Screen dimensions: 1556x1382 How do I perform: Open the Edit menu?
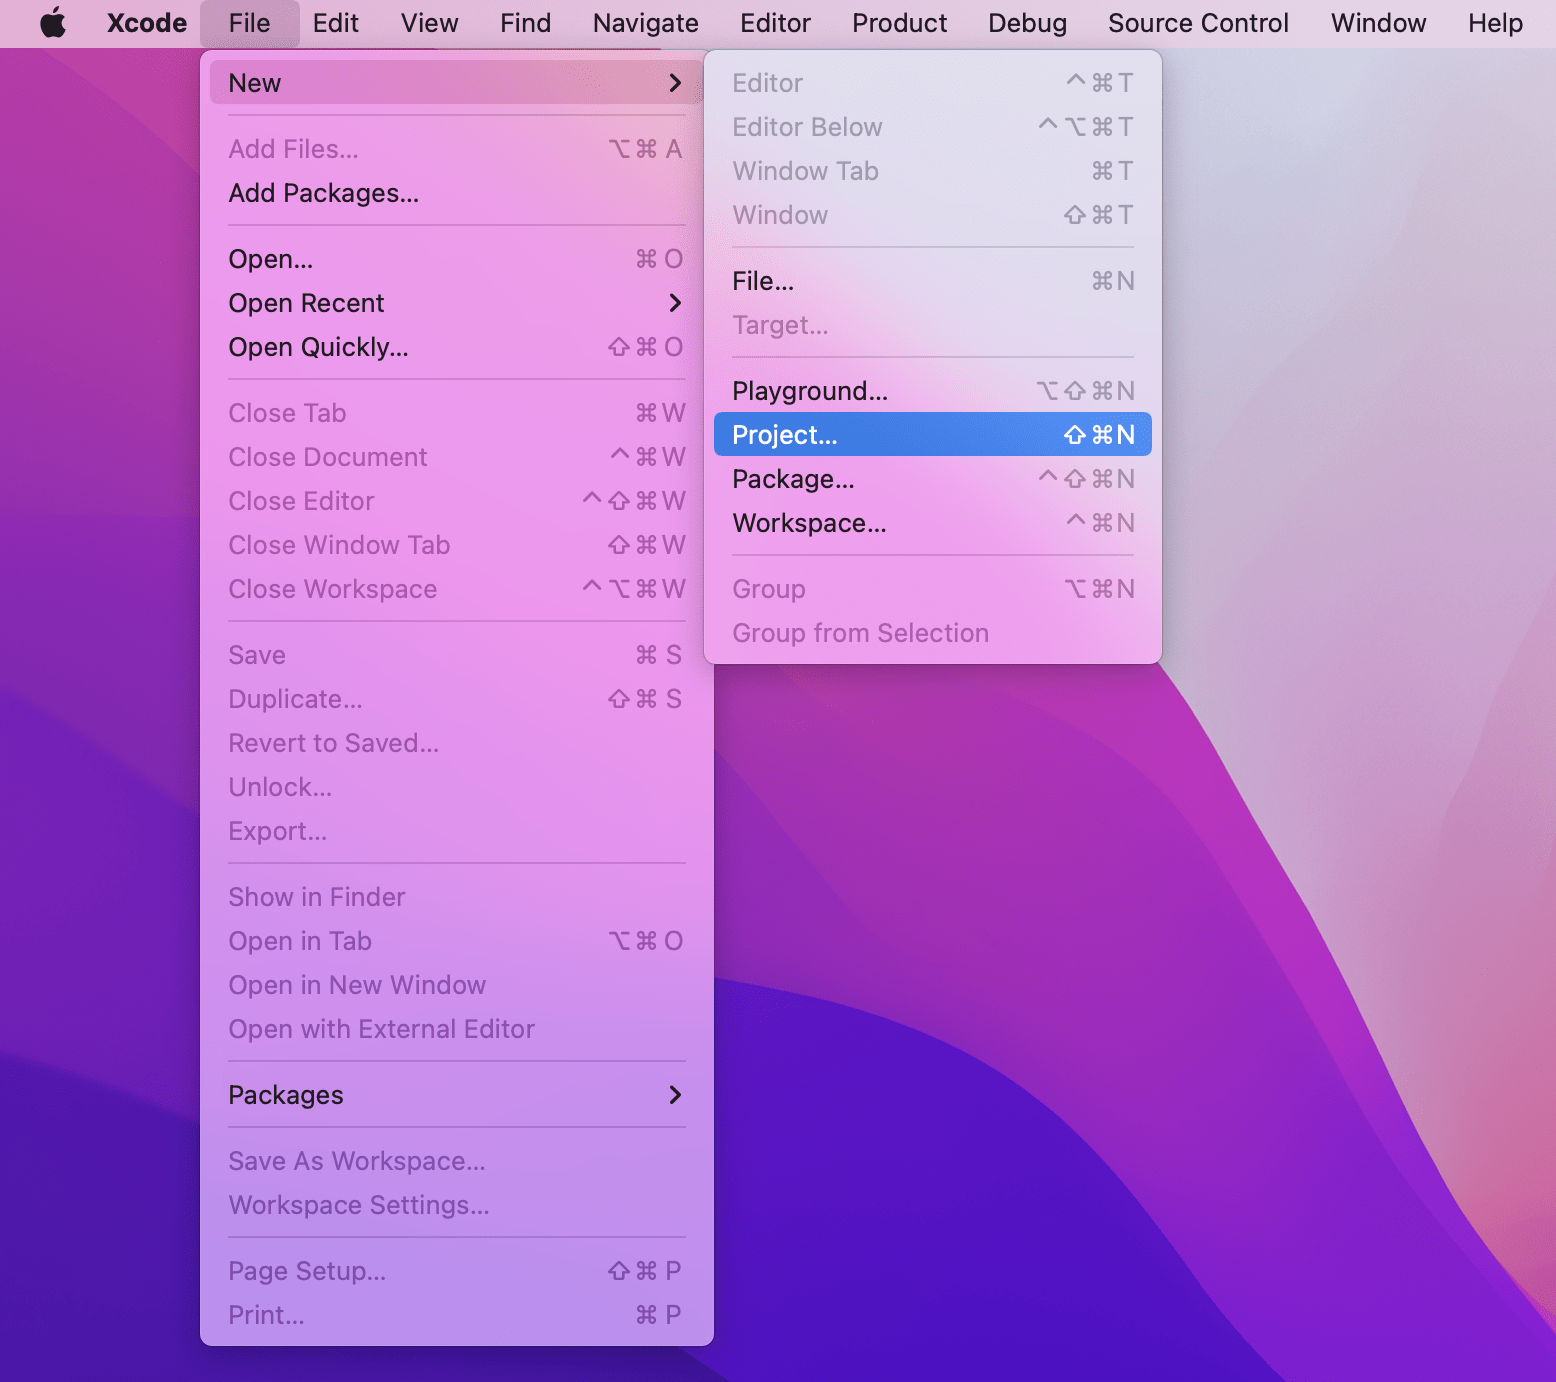(x=335, y=23)
